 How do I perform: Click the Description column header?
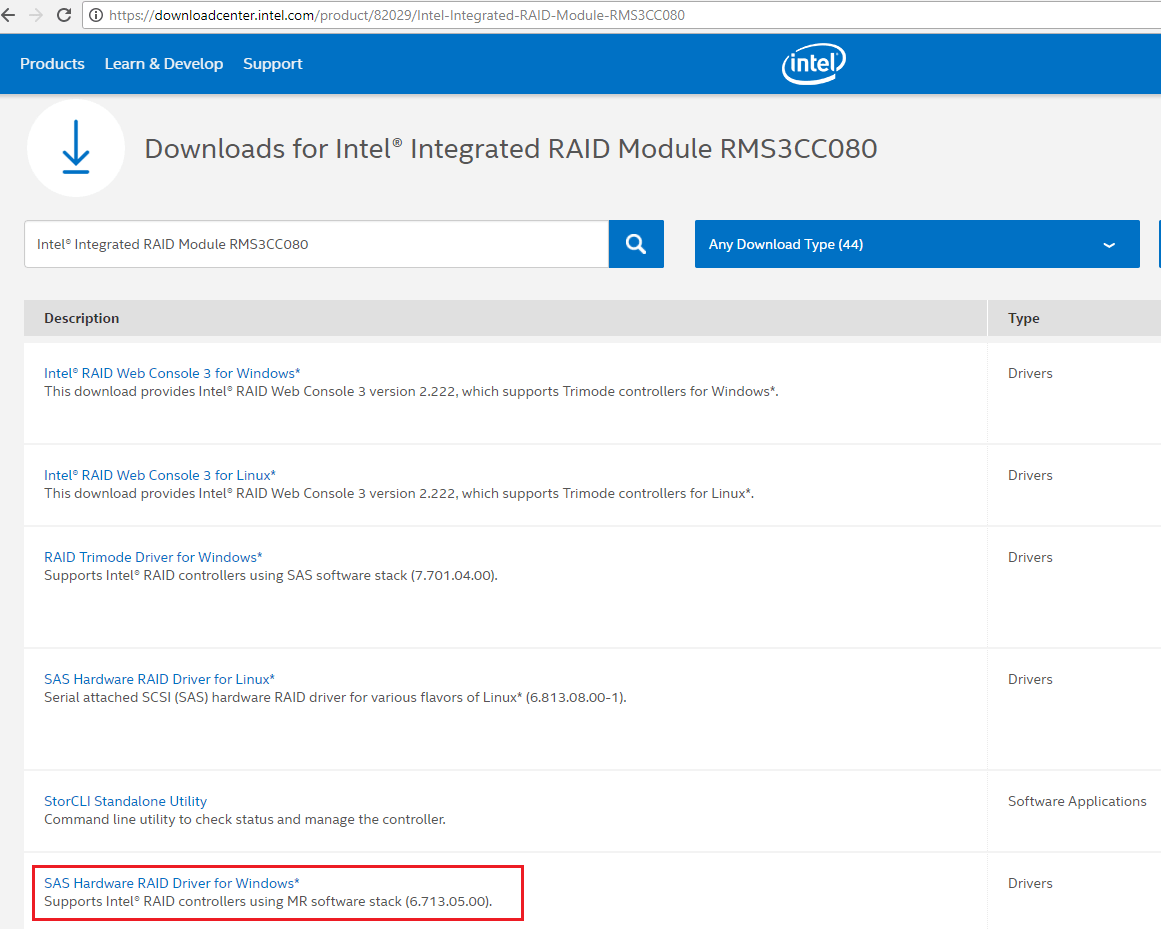pos(81,317)
